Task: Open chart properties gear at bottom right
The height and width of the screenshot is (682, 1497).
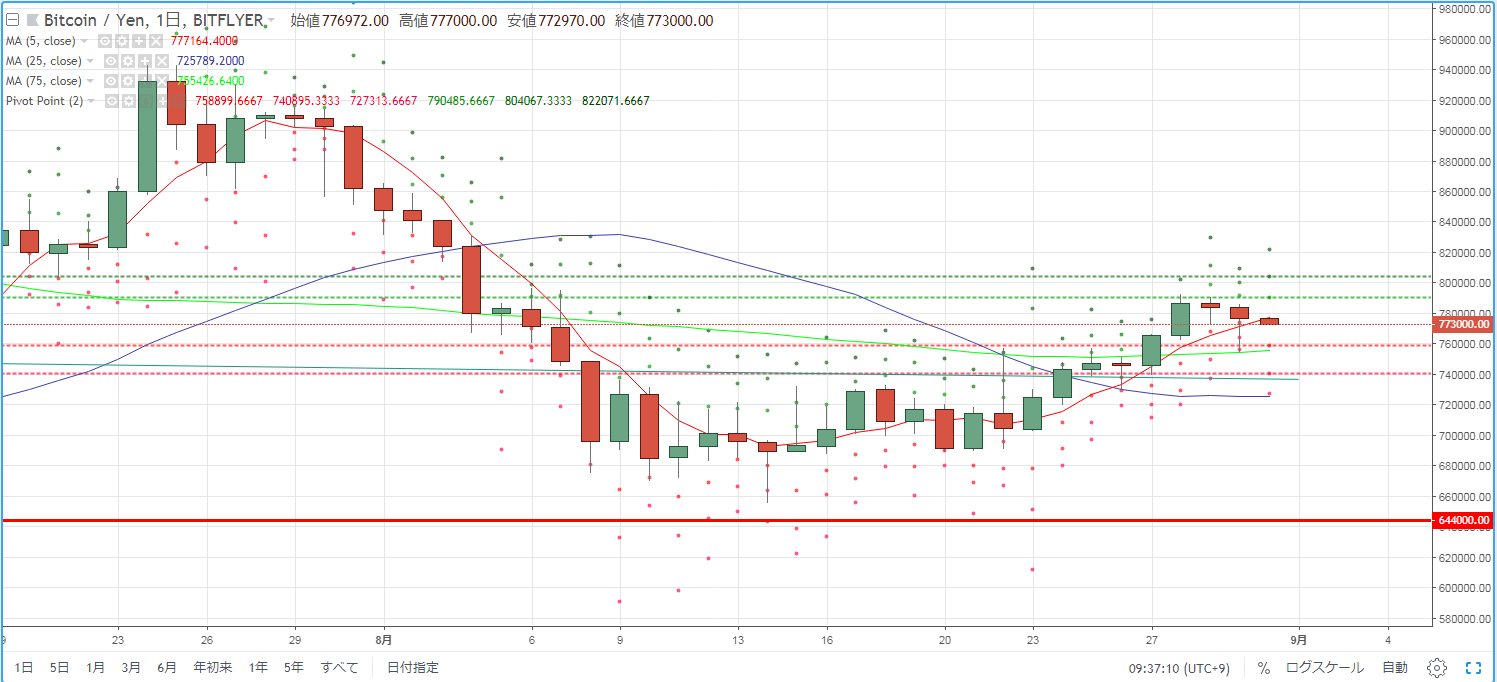Action: pyautogui.click(x=1437, y=667)
